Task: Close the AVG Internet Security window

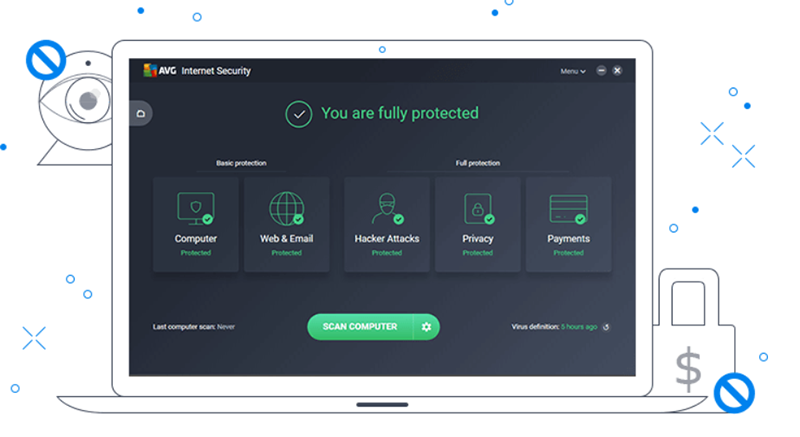Action: (x=617, y=71)
